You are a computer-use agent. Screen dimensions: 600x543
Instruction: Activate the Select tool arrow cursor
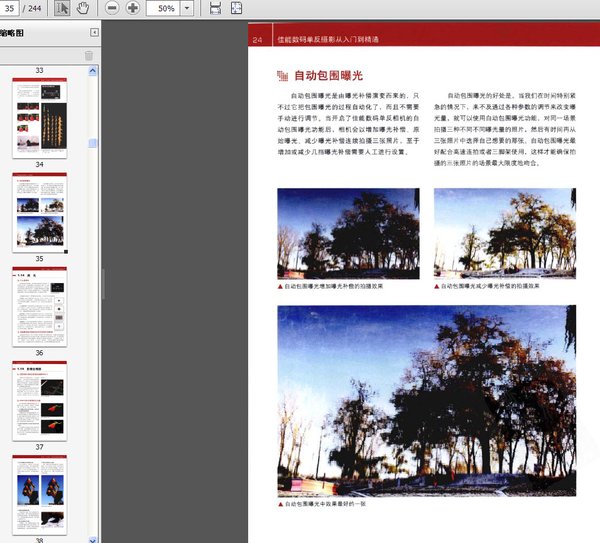[x=62, y=8]
